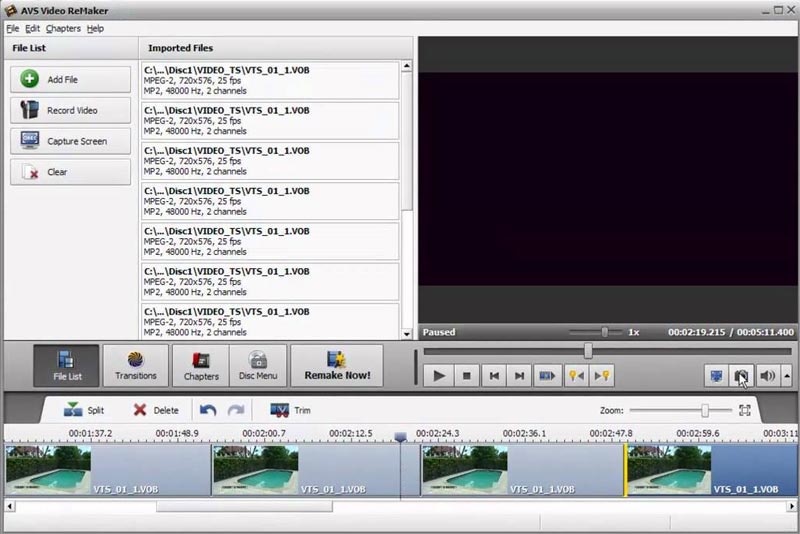This screenshot has height=534, width=800.
Task: Click the timeline horizontal scrollbar thumb
Action: coord(244,506)
